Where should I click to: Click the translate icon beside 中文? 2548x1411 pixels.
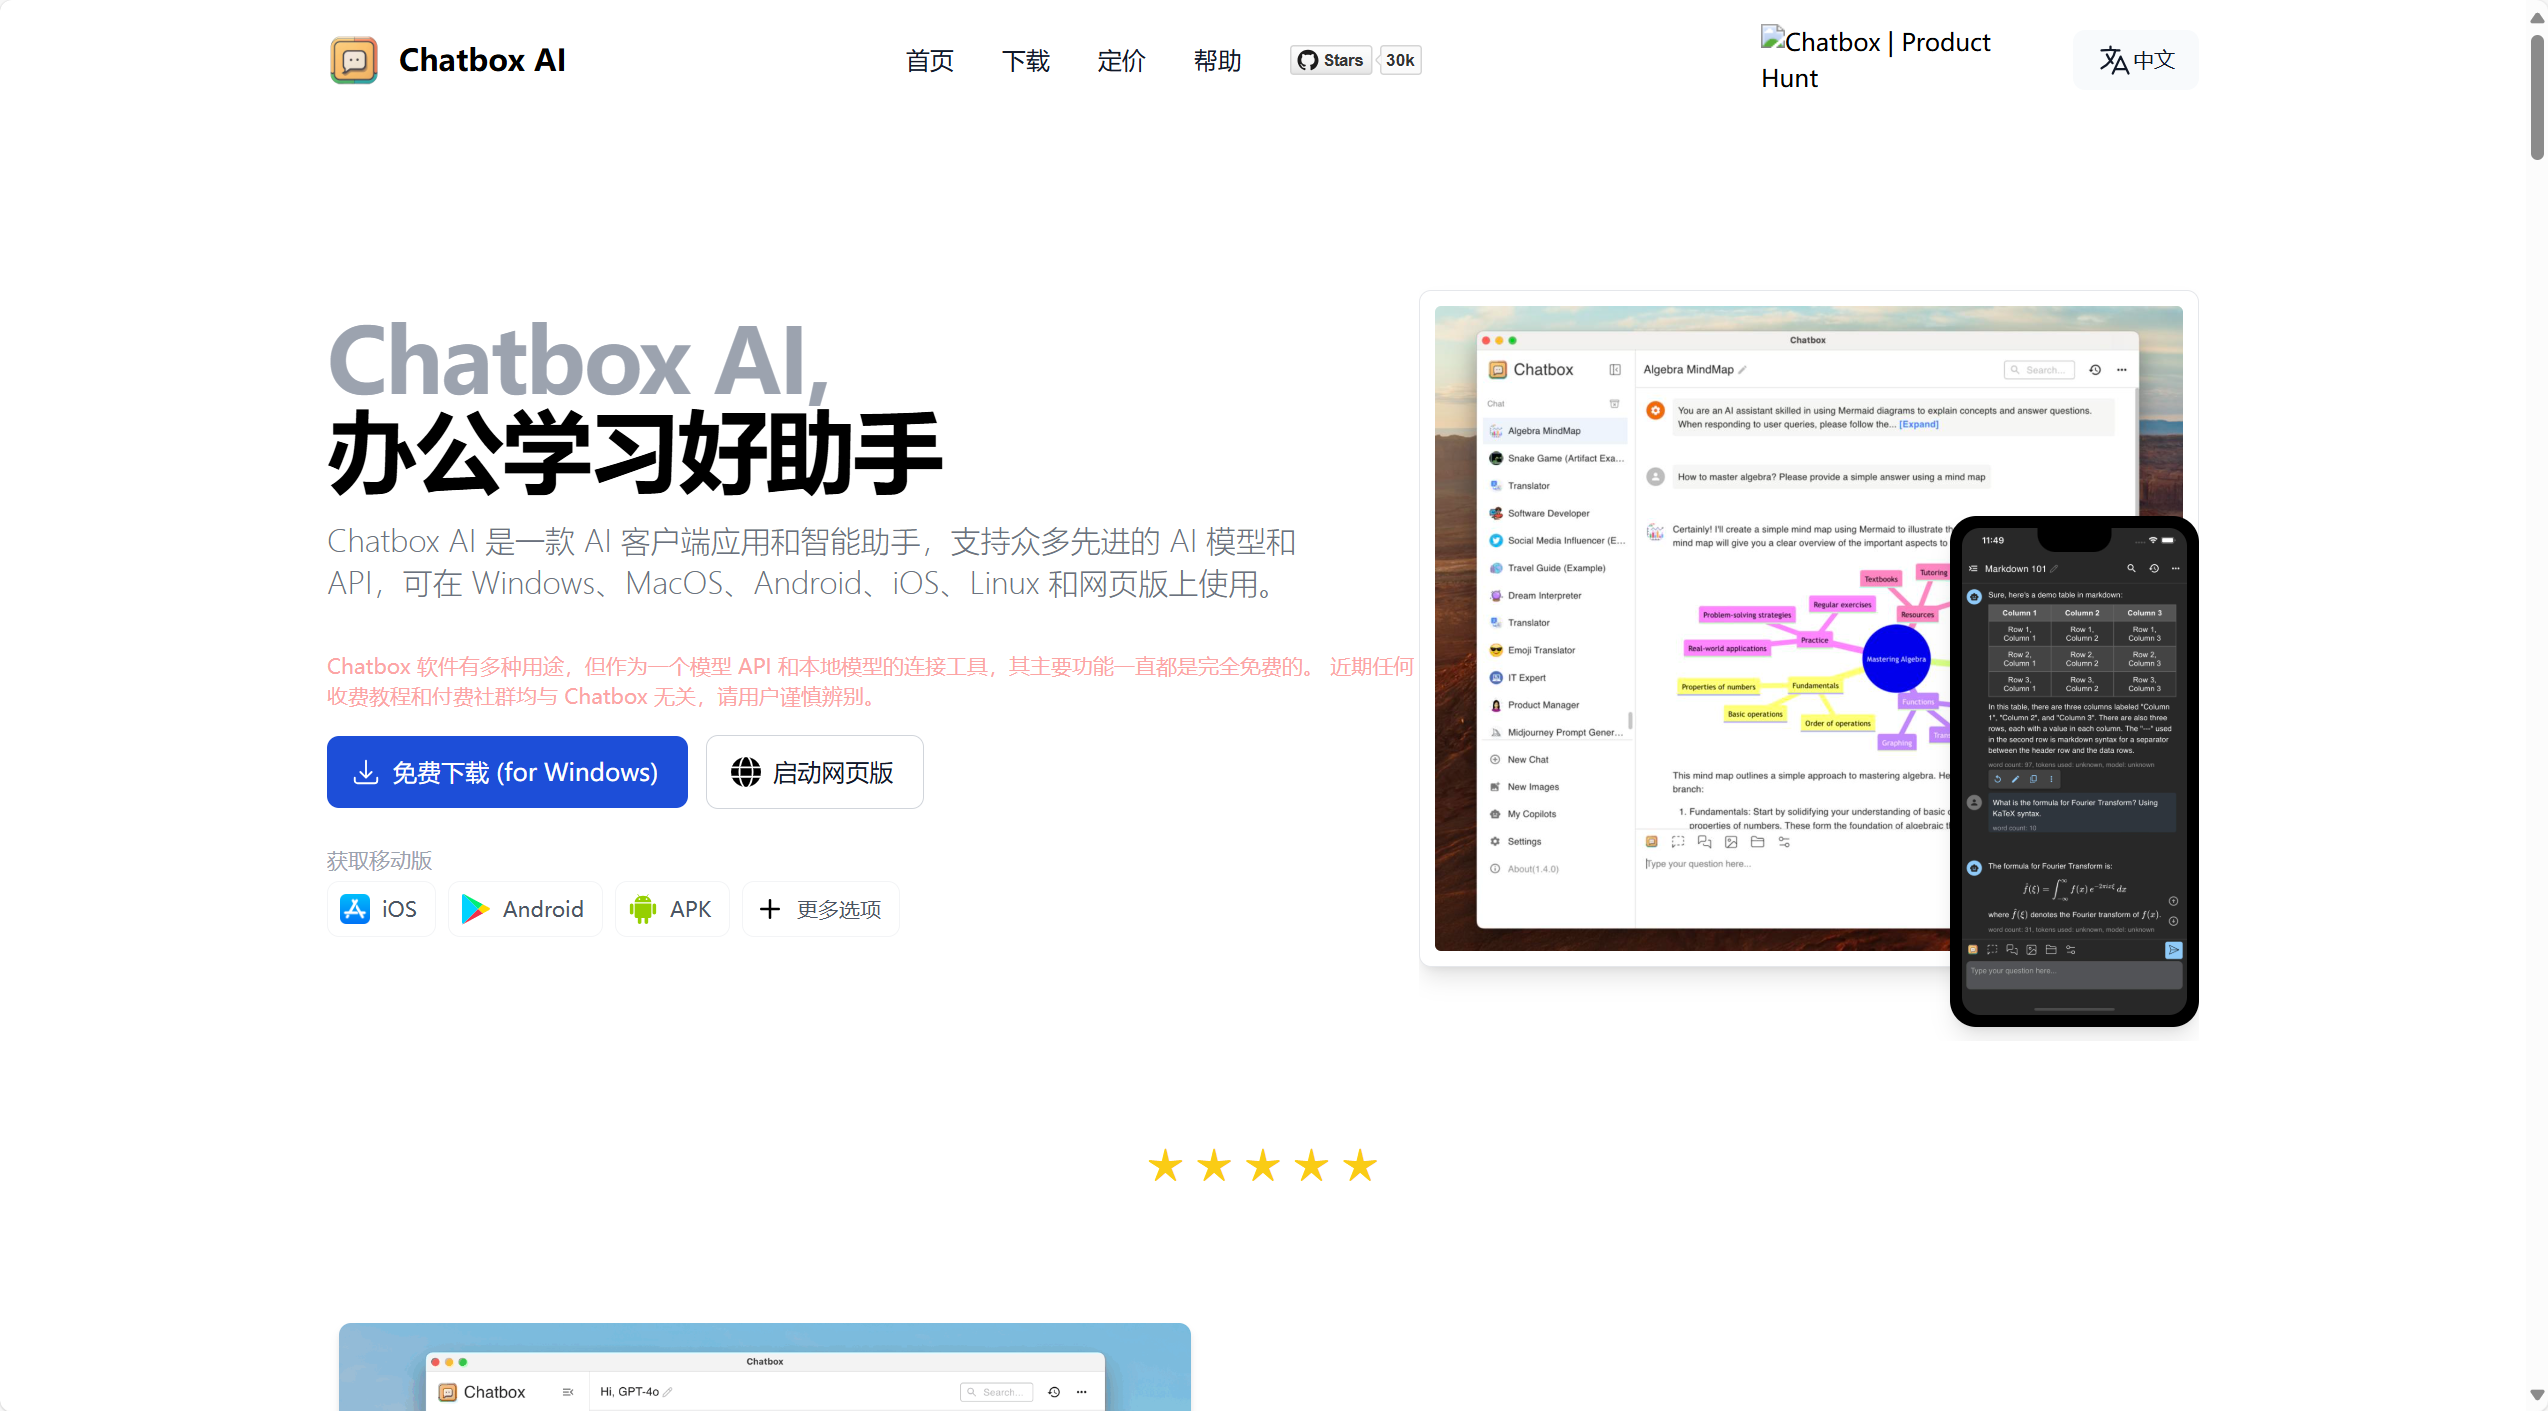coord(2113,60)
